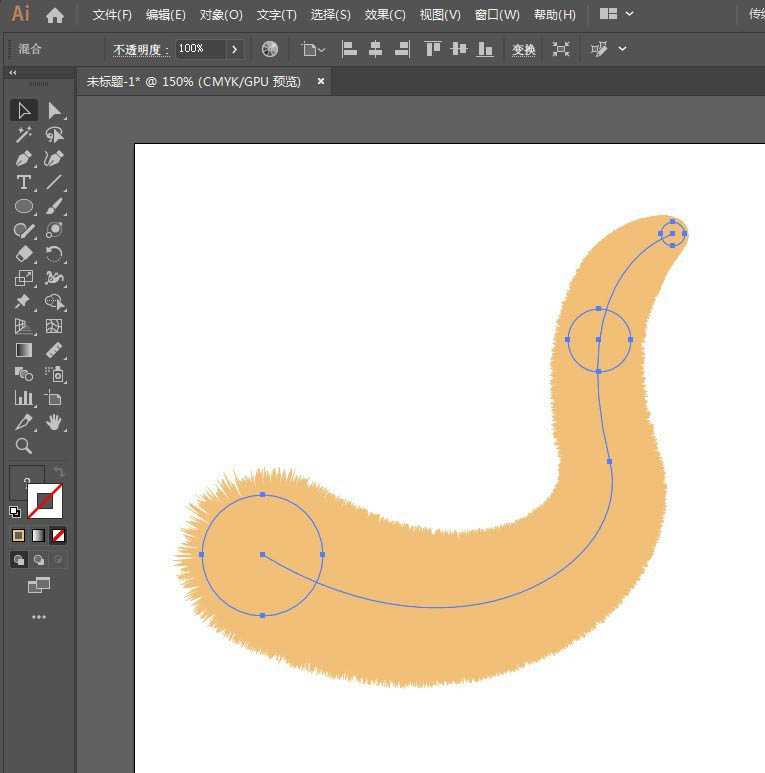Image resolution: width=765 pixels, height=773 pixels.
Task: Select the Pen tool
Action: (24, 159)
